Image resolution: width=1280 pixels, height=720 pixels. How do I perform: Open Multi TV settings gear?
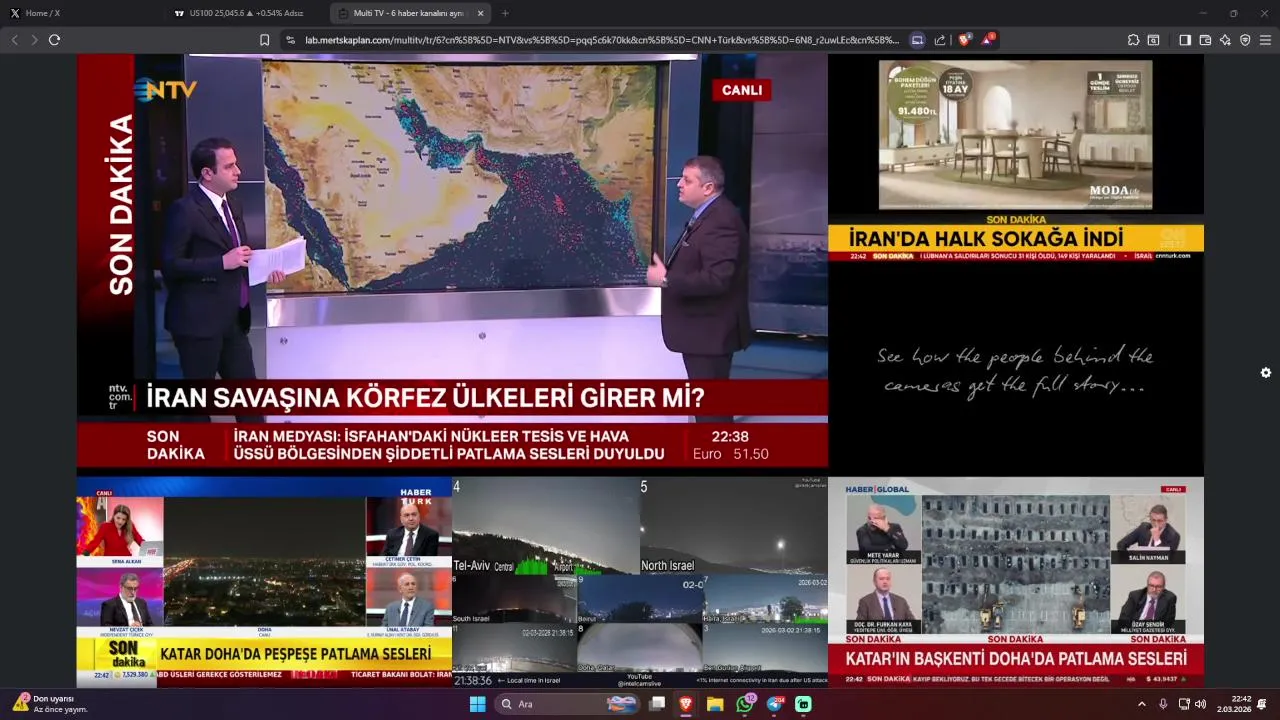pyautogui.click(x=1266, y=373)
